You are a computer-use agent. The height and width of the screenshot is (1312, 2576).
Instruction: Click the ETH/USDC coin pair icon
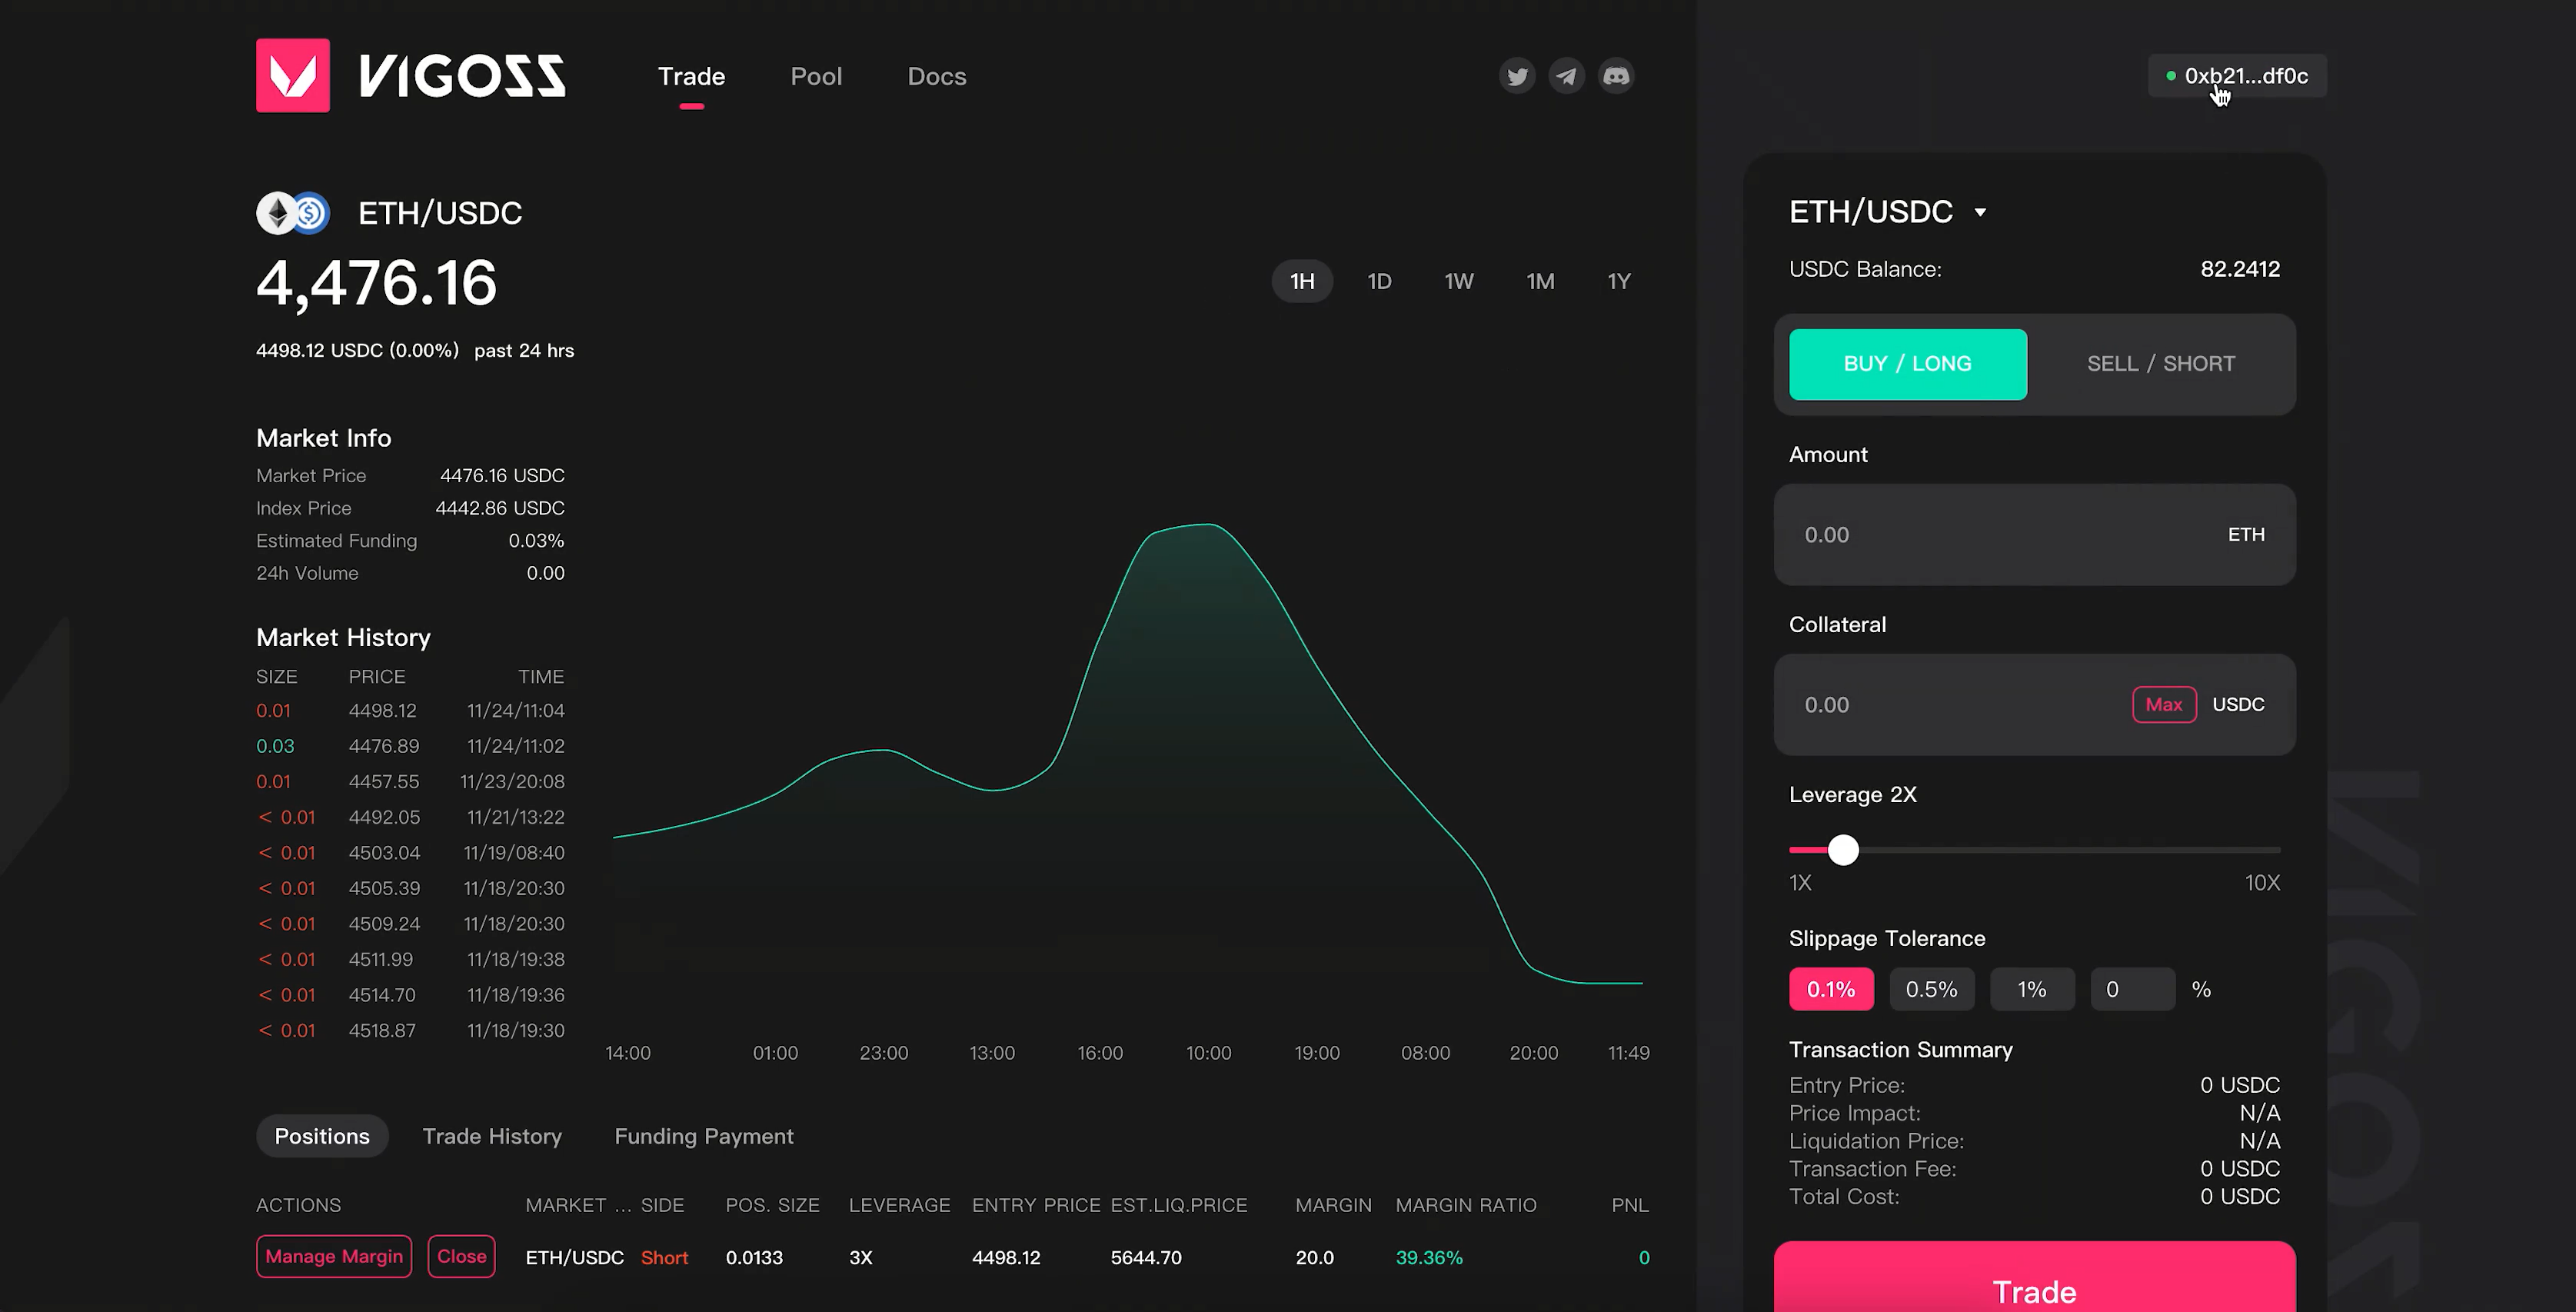293,213
